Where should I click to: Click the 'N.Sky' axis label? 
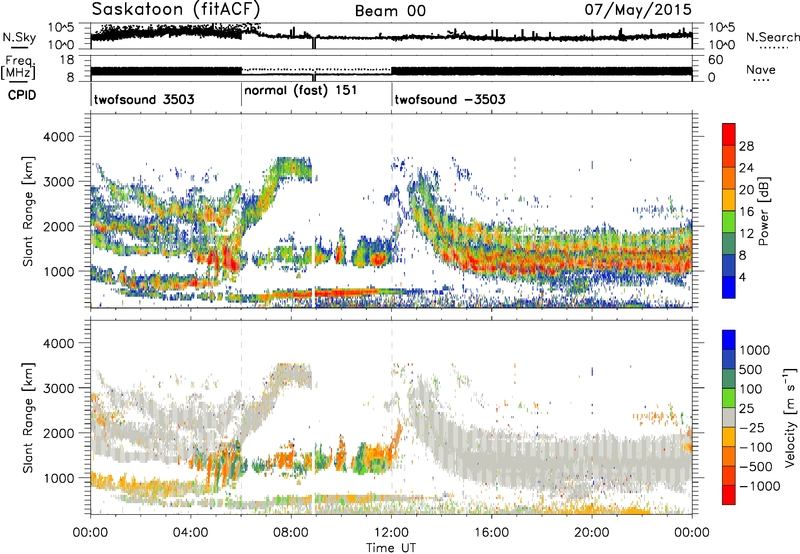[19, 37]
